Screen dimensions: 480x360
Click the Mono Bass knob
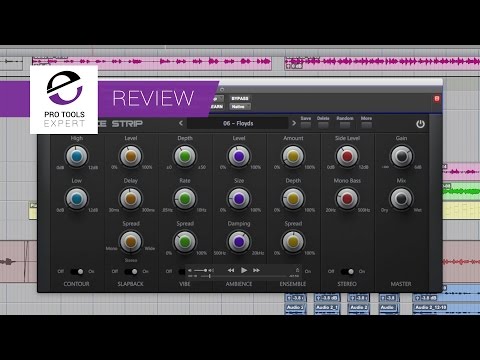tap(347, 199)
